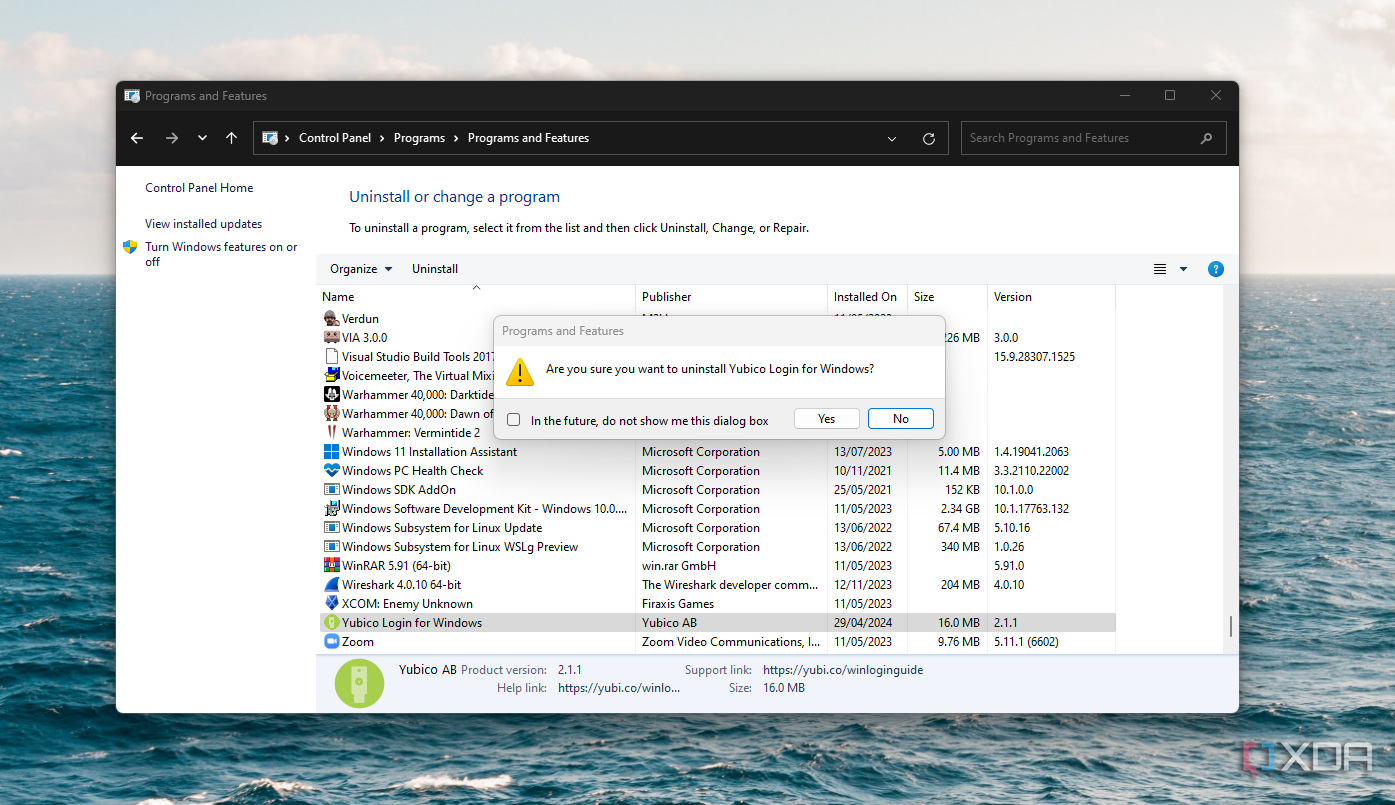The image size is (1395, 805).
Task: Open the Help link yubi.co/winlo...
Action: pyautogui.click(x=619, y=688)
